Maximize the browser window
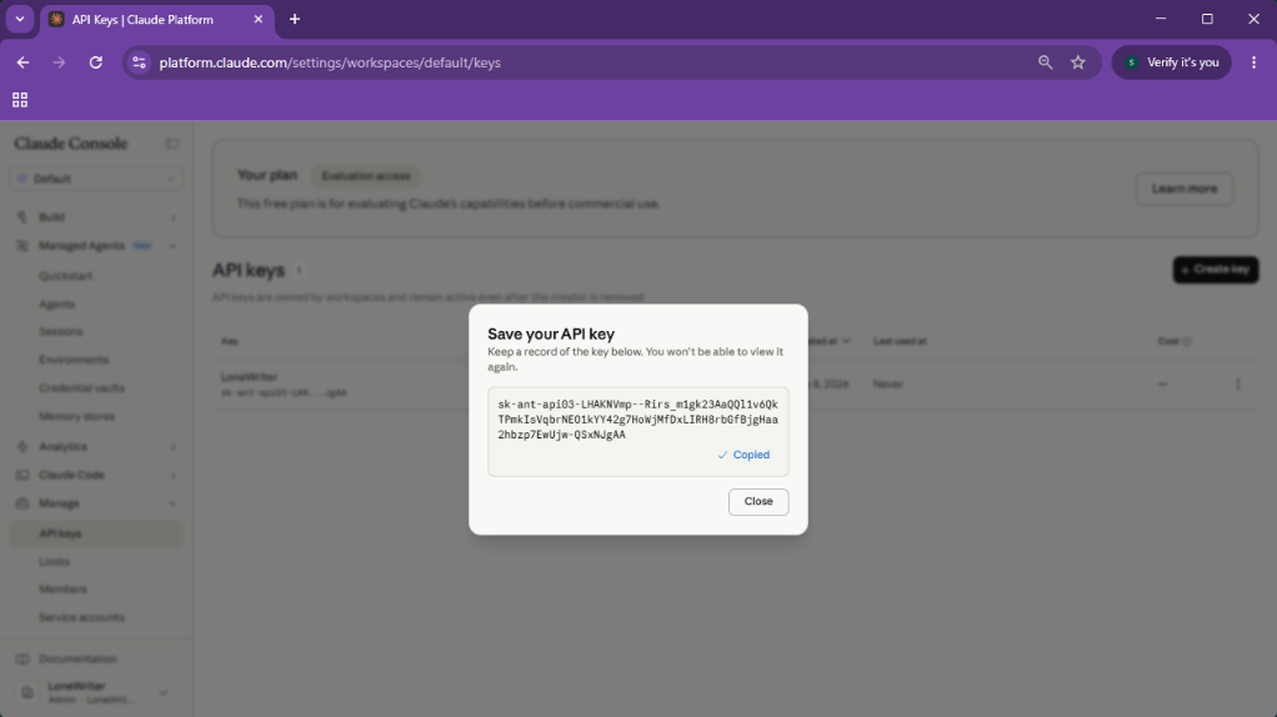 pyautogui.click(x=1207, y=19)
